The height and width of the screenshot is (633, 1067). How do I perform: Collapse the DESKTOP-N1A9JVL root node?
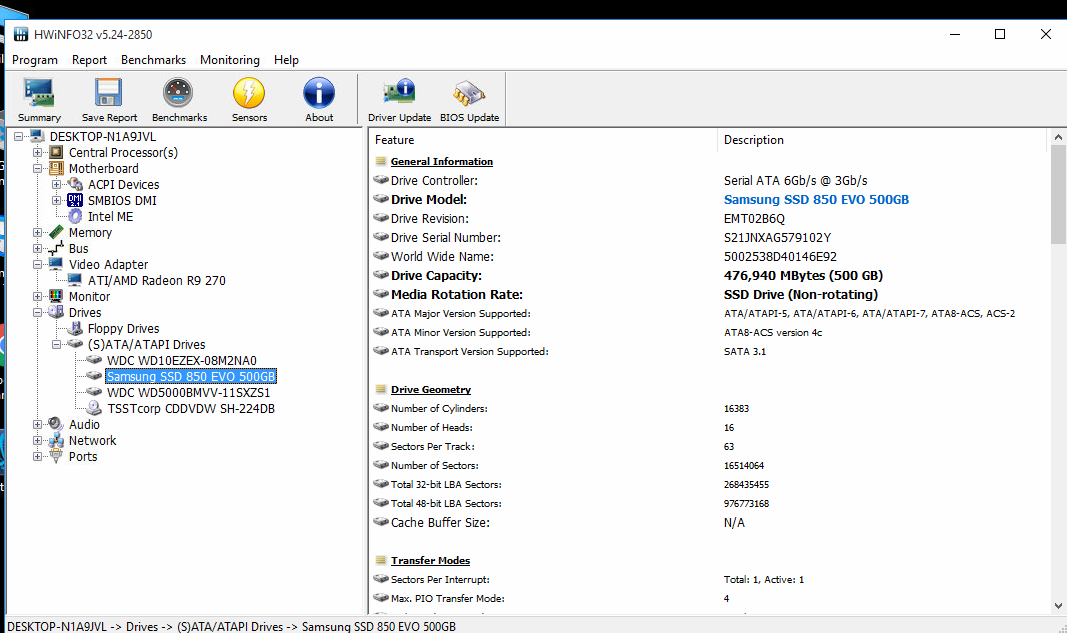click(18, 137)
